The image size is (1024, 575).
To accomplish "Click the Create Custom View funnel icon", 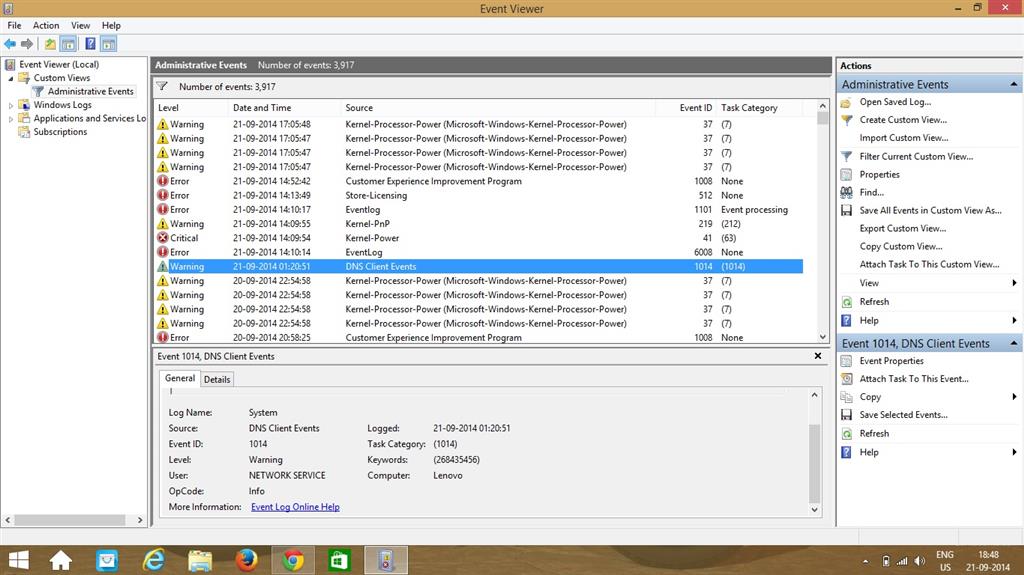I will pyautogui.click(x=846, y=120).
